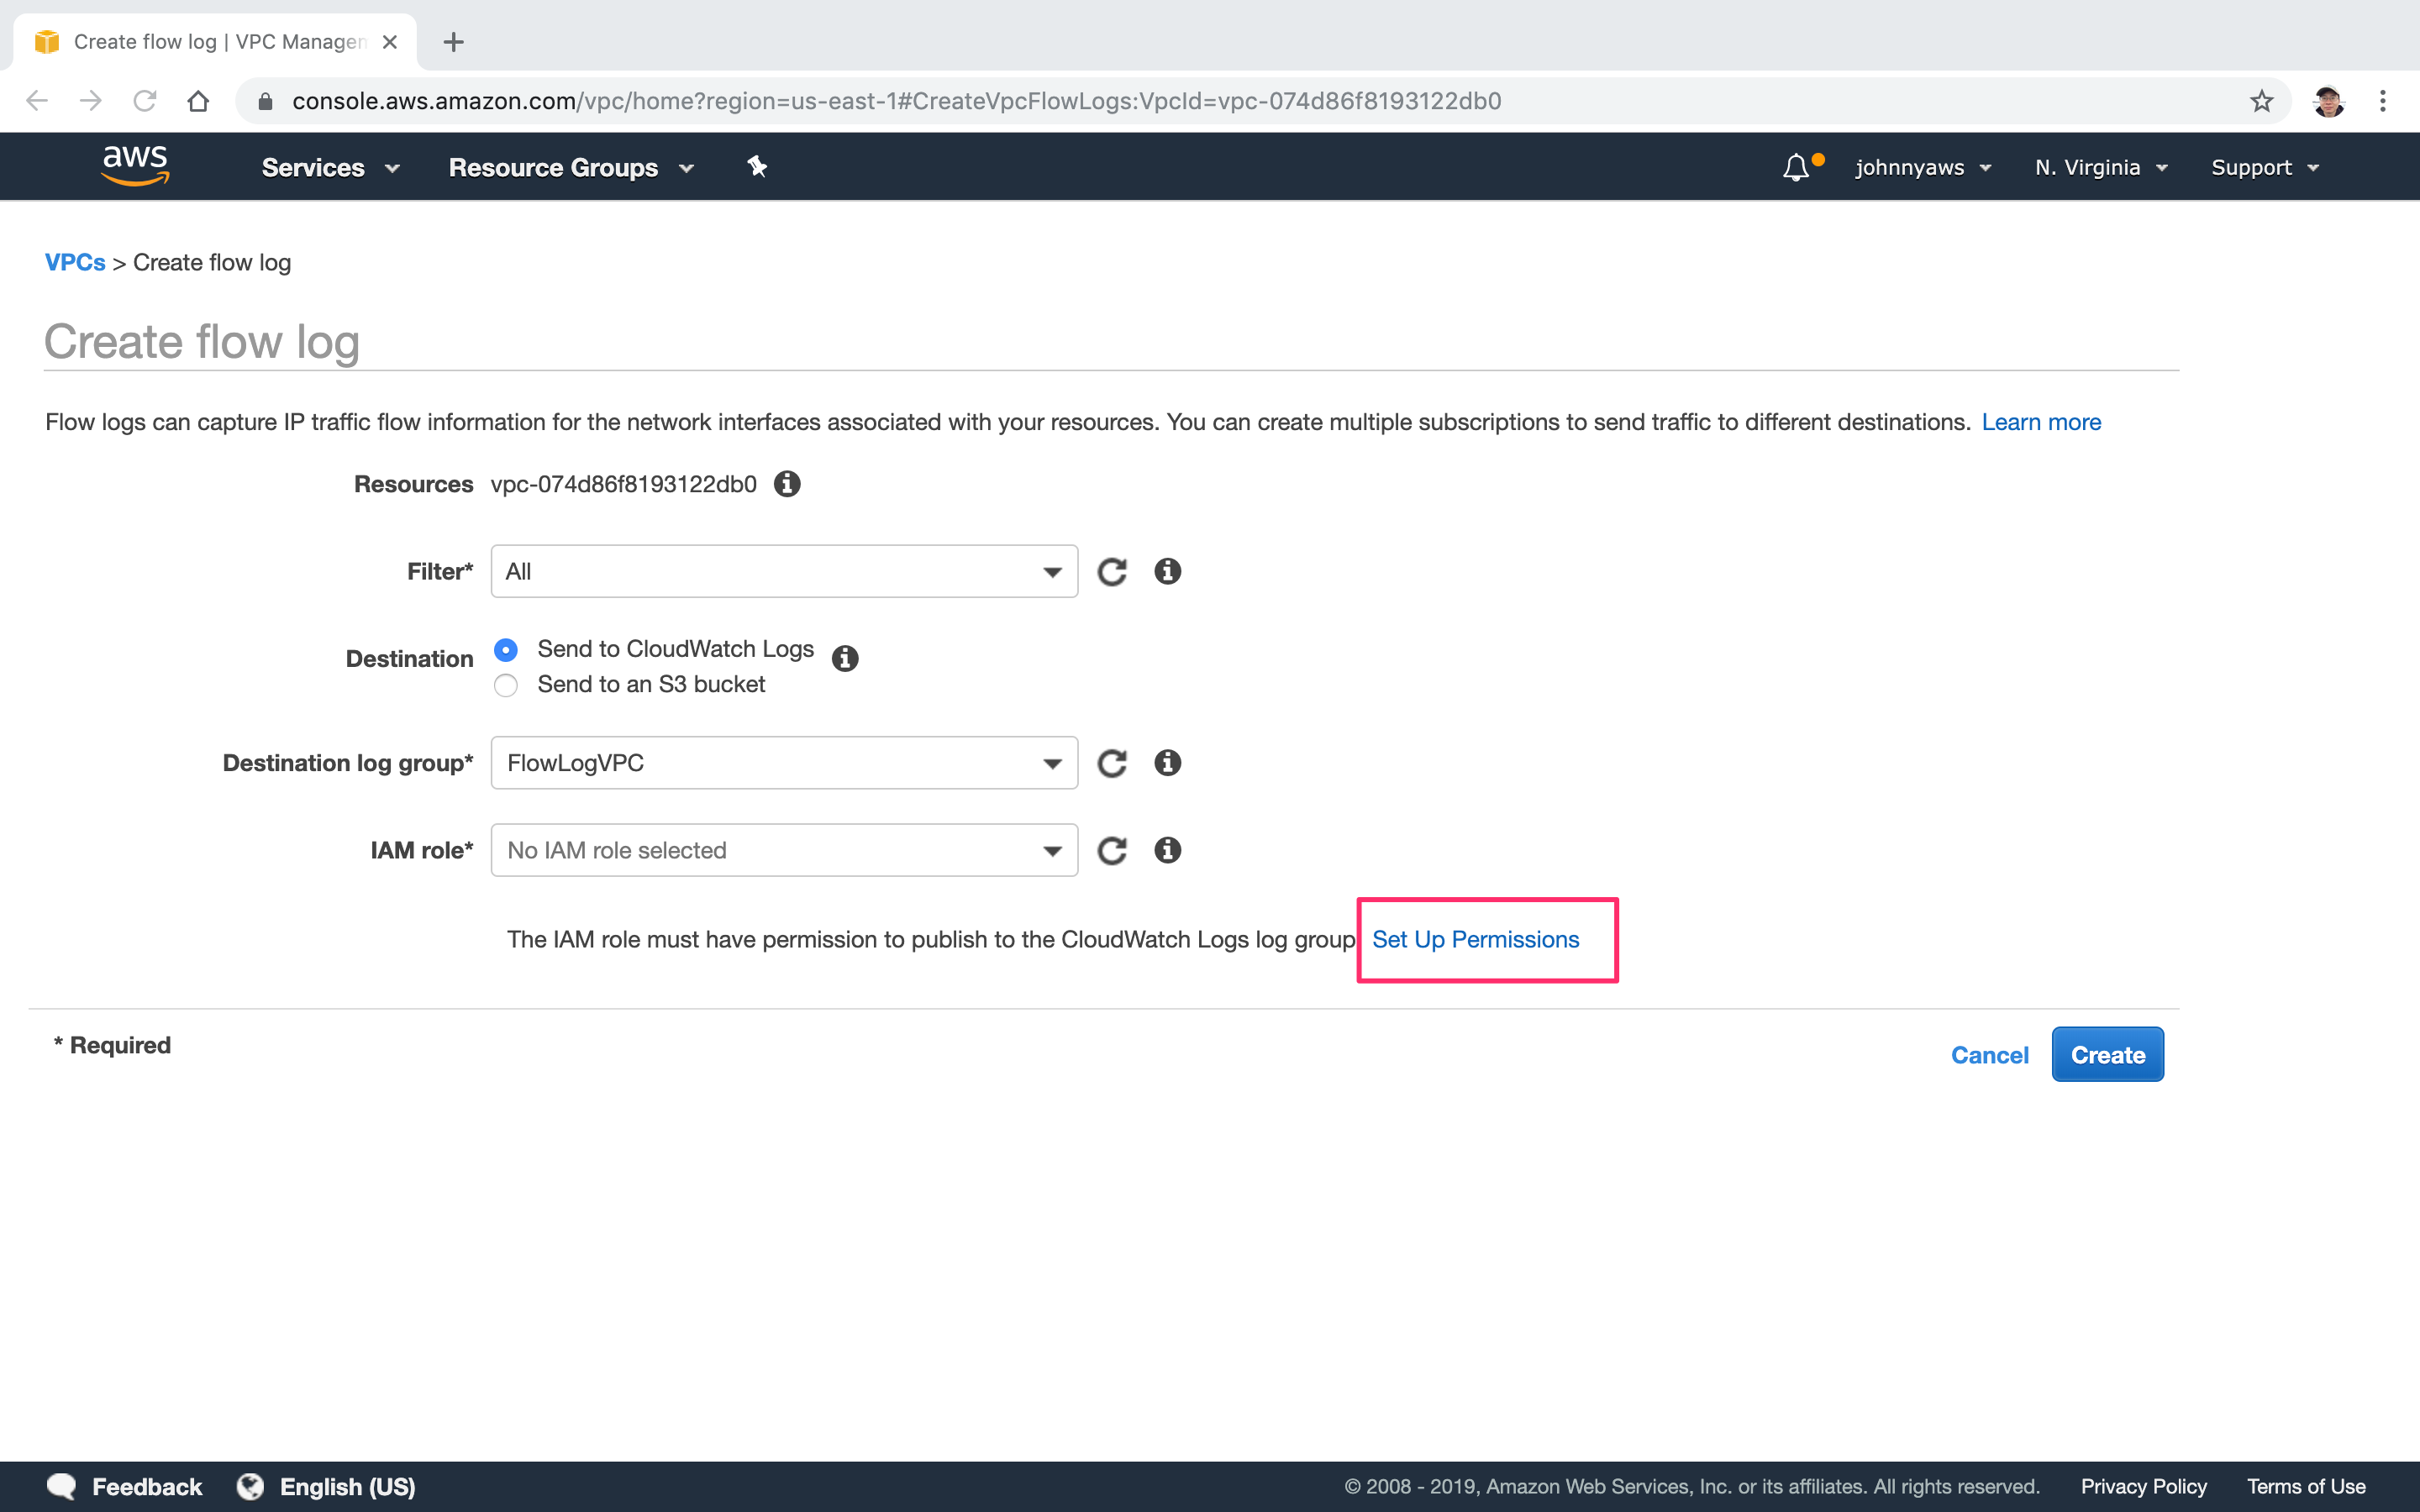The width and height of the screenshot is (2420, 1512).
Task: Open Destination log group dropdown FlowLogVPC
Action: (784, 763)
